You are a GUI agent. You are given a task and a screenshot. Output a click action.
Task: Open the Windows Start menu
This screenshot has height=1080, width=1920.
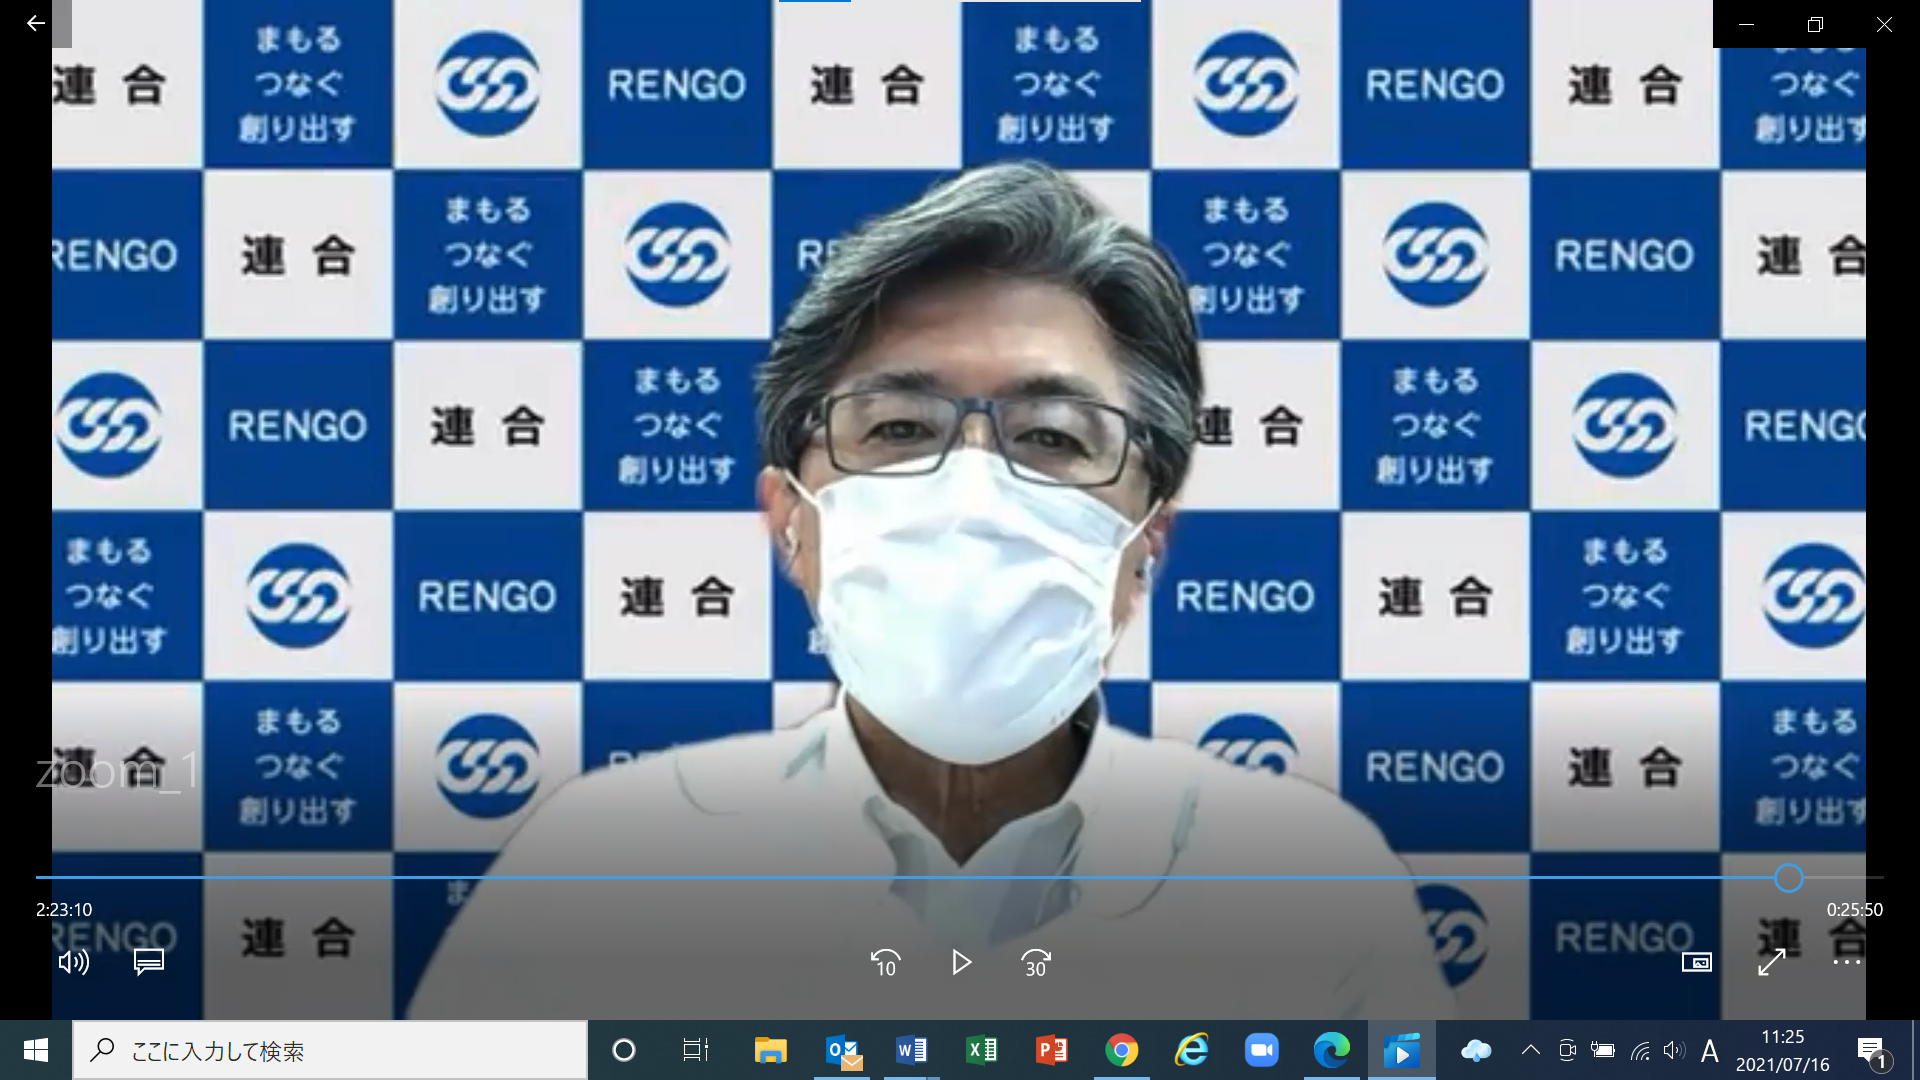pyautogui.click(x=36, y=1050)
